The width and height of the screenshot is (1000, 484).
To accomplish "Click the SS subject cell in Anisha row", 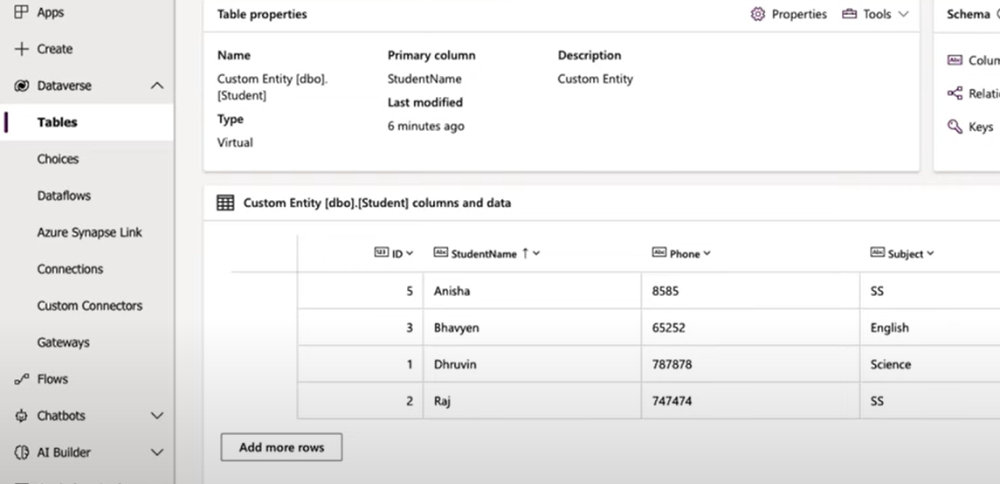I will pyautogui.click(x=930, y=291).
